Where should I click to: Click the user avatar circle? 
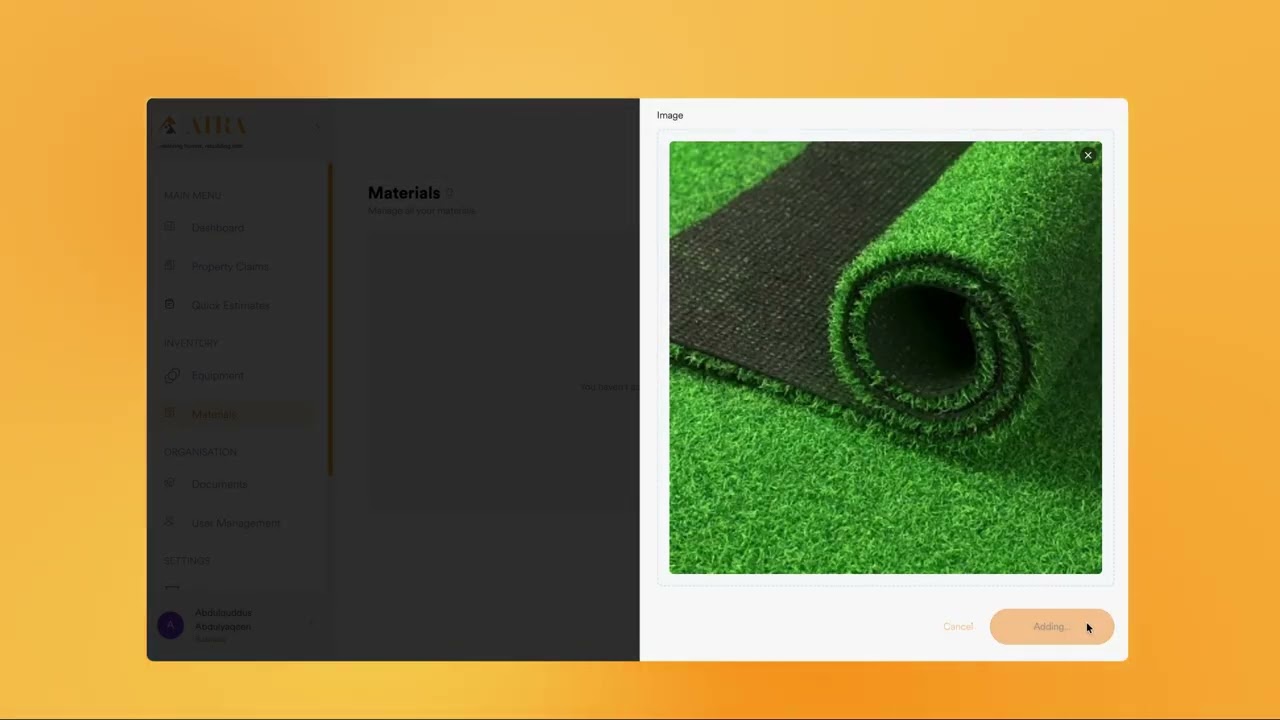click(x=171, y=625)
